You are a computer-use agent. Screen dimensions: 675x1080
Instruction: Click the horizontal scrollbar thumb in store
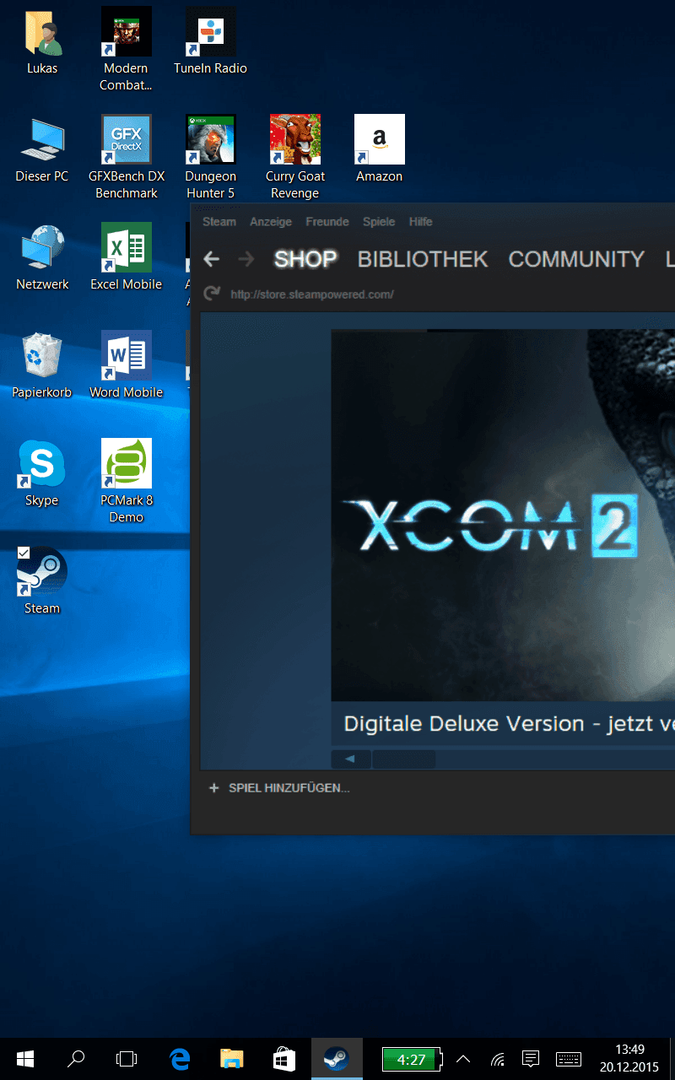click(404, 759)
